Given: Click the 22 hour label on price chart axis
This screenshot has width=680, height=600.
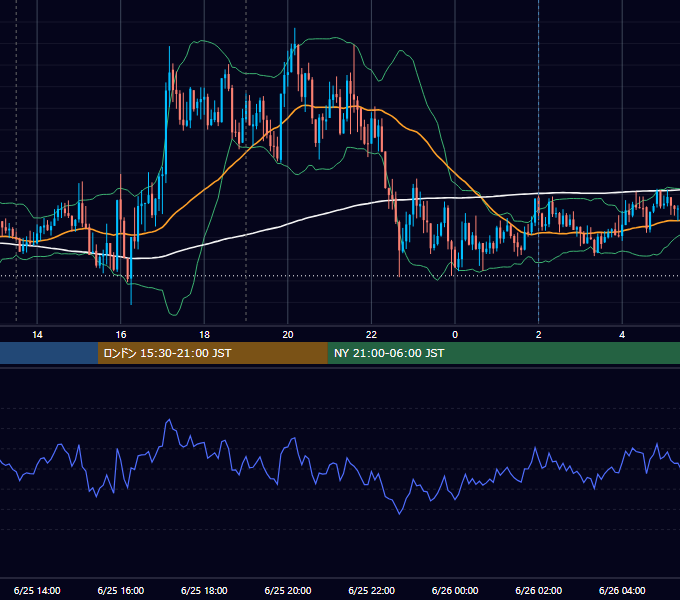Looking at the screenshot, I should pos(371,335).
